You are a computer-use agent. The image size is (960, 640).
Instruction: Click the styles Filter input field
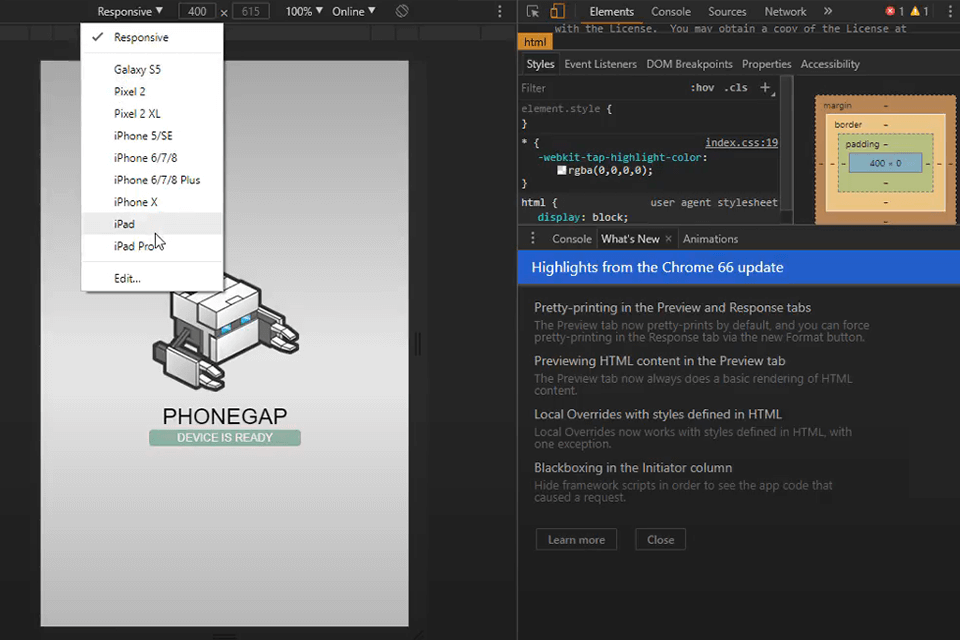600,88
